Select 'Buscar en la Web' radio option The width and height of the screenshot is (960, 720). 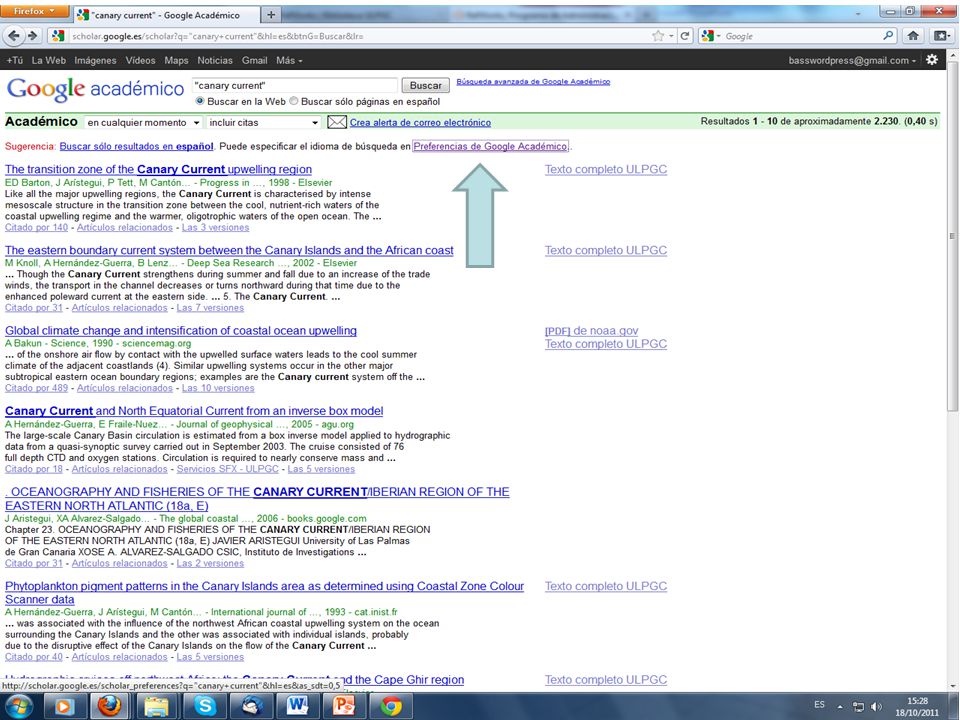(200, 101)
